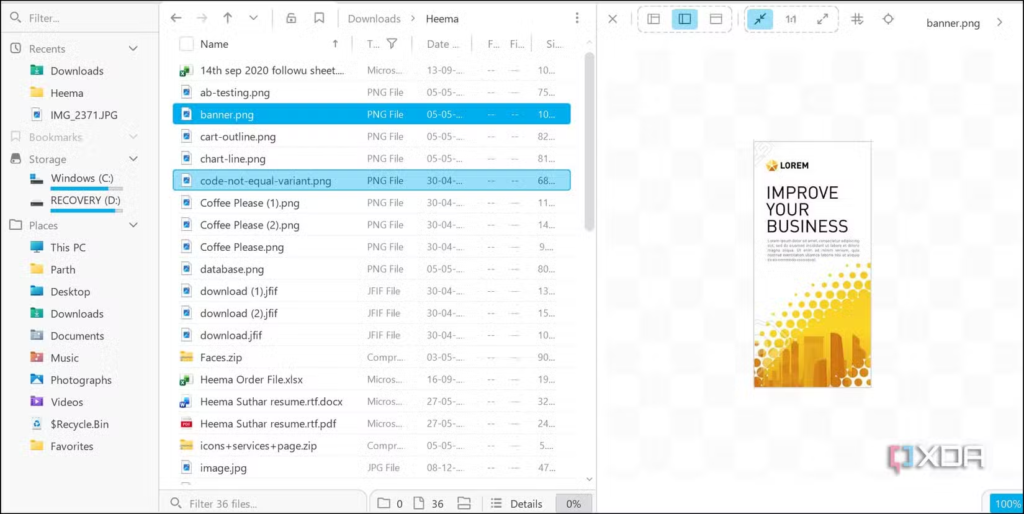
Task: Collapse the Places section in sidebar
Action: point(133,225)
